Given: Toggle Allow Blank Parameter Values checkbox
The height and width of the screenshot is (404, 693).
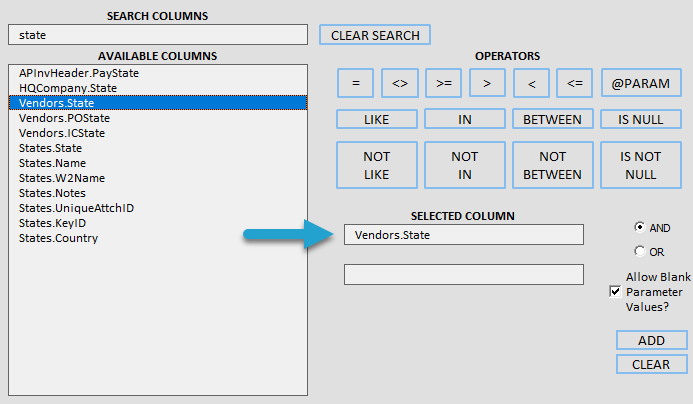Looking at the screenshot, I should coord(615,292).
